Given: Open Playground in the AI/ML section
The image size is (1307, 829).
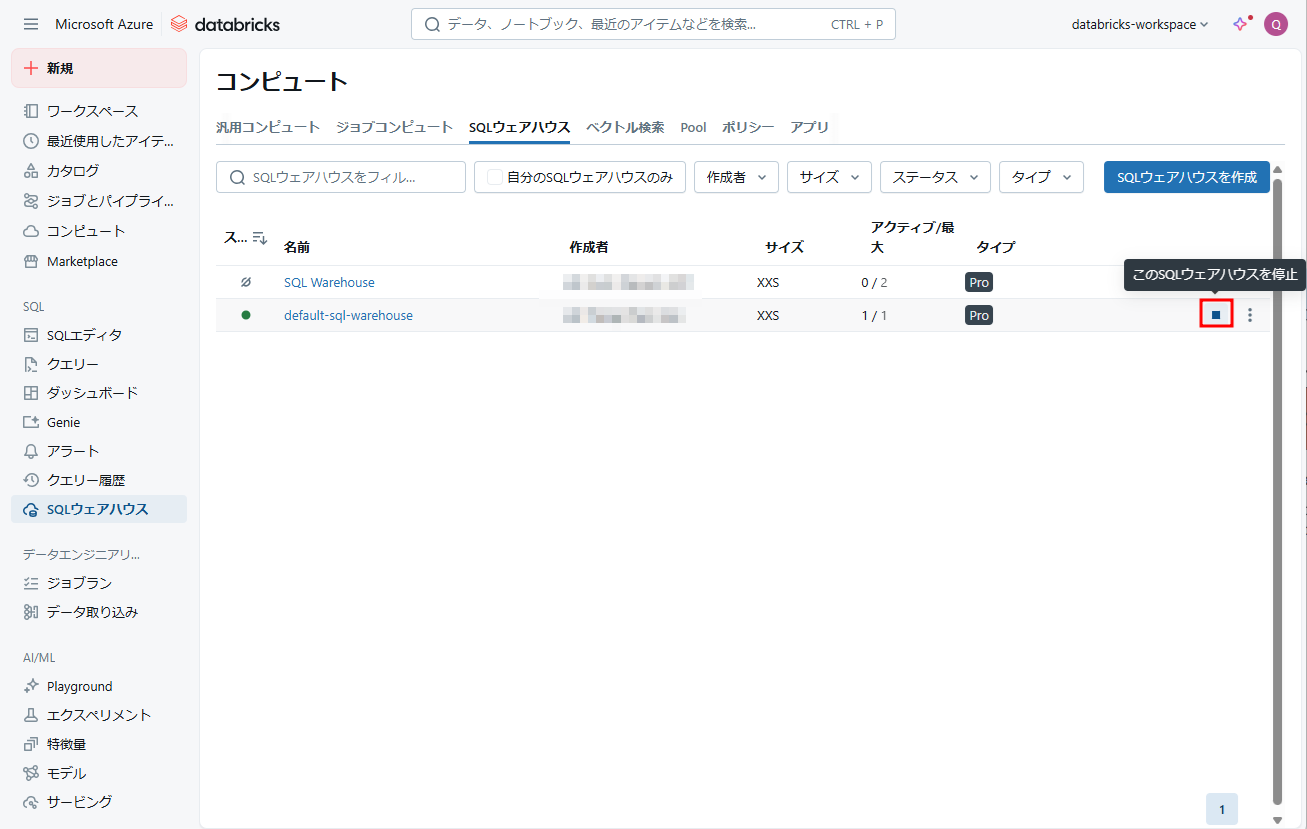Looking at the screenshot, I should [x=79, y=686].
